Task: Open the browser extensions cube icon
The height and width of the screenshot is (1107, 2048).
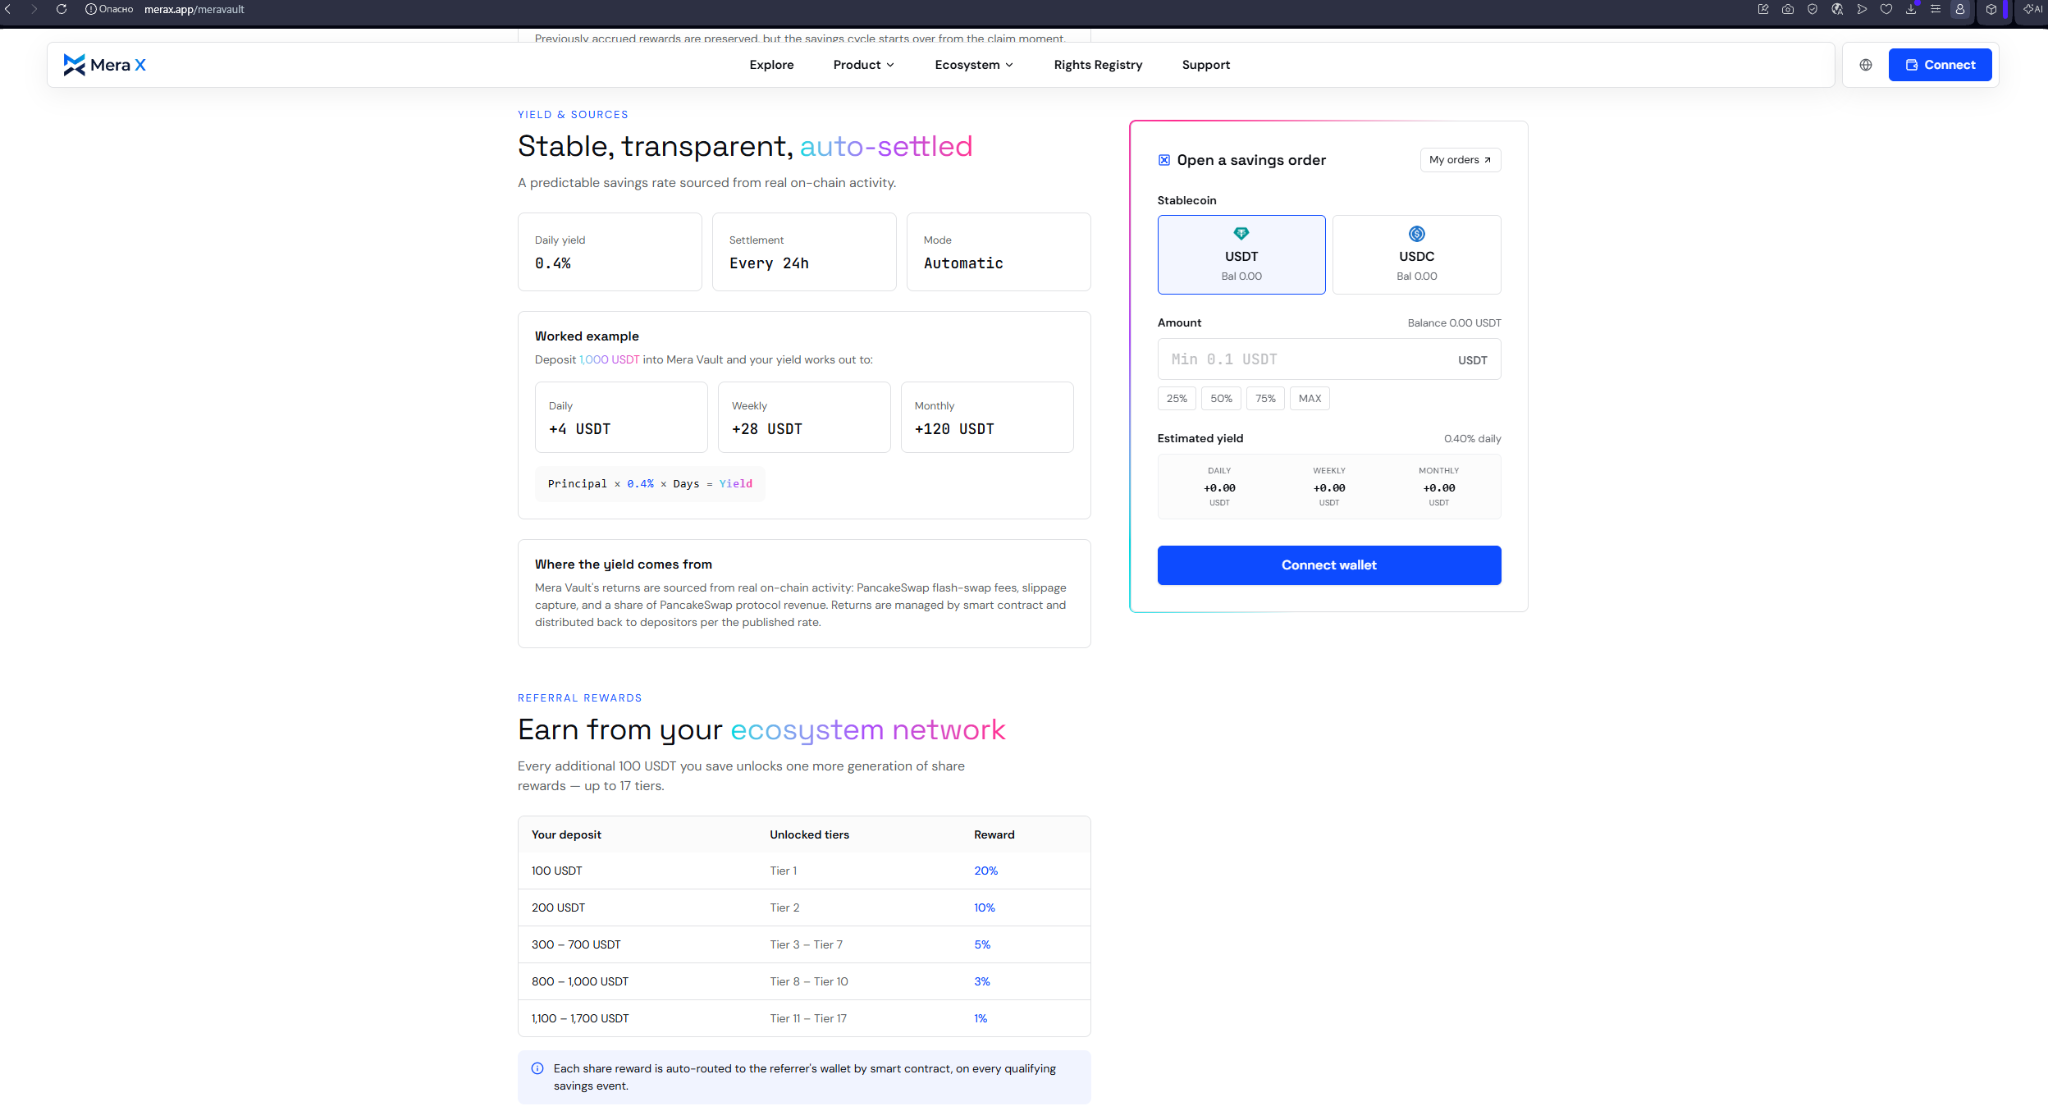Action: pyautogui.click(x=1991, y=9)
